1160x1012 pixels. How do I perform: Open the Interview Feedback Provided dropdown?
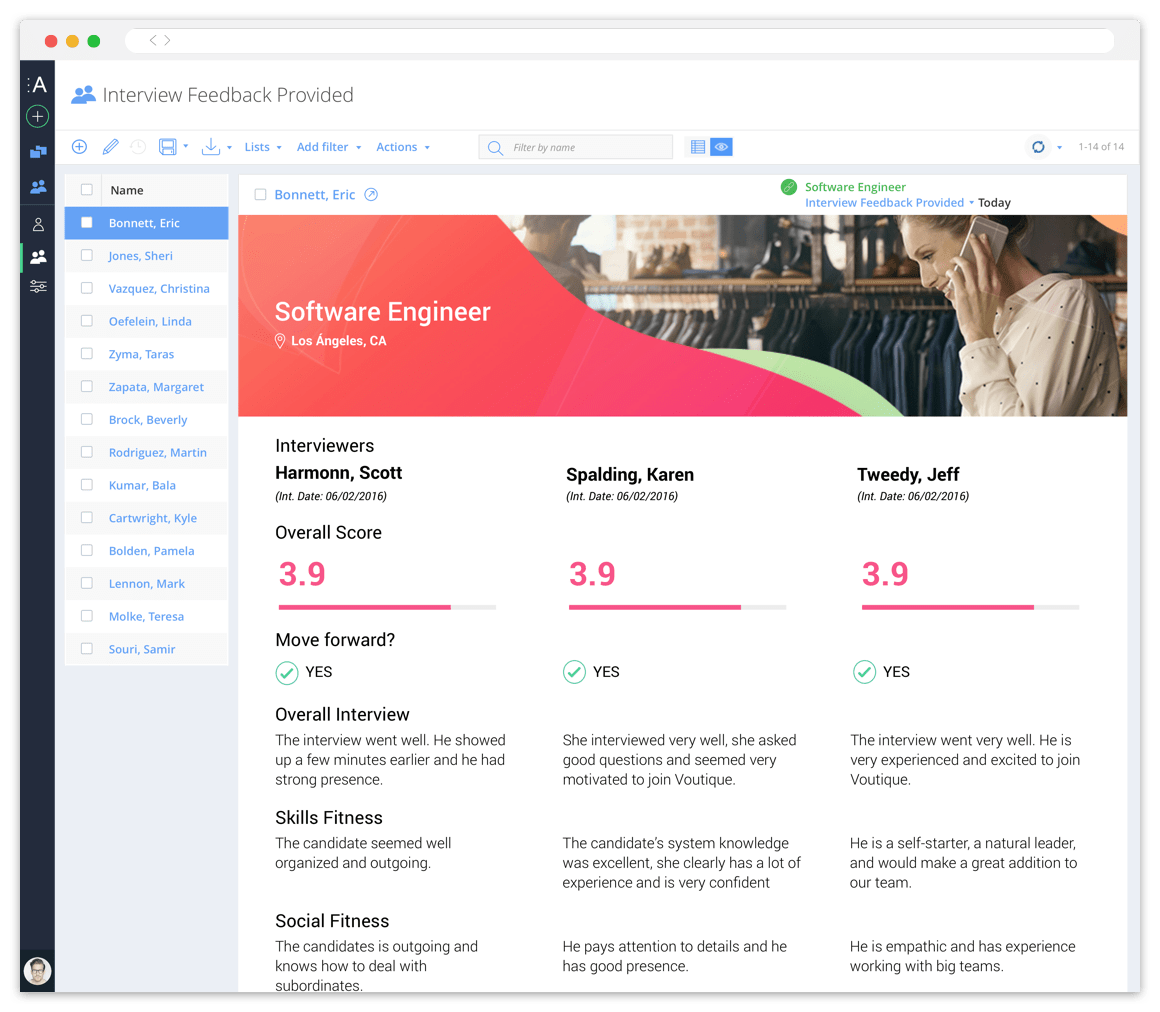pyautogui.click(x=885, y=202)
